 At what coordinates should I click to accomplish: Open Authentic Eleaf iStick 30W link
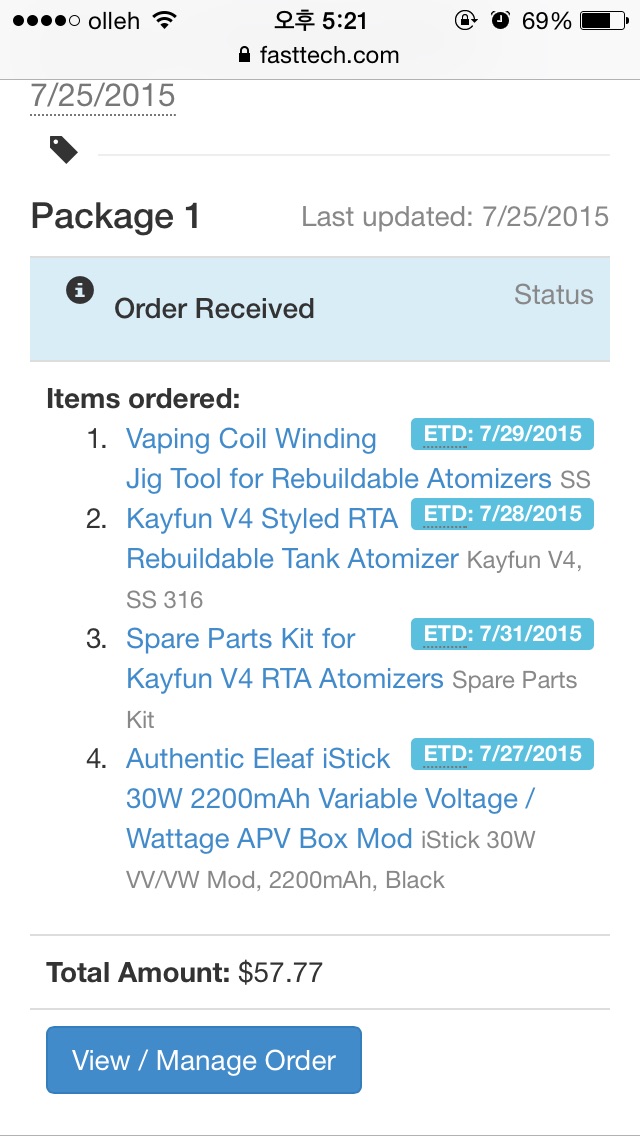(258, 759)
